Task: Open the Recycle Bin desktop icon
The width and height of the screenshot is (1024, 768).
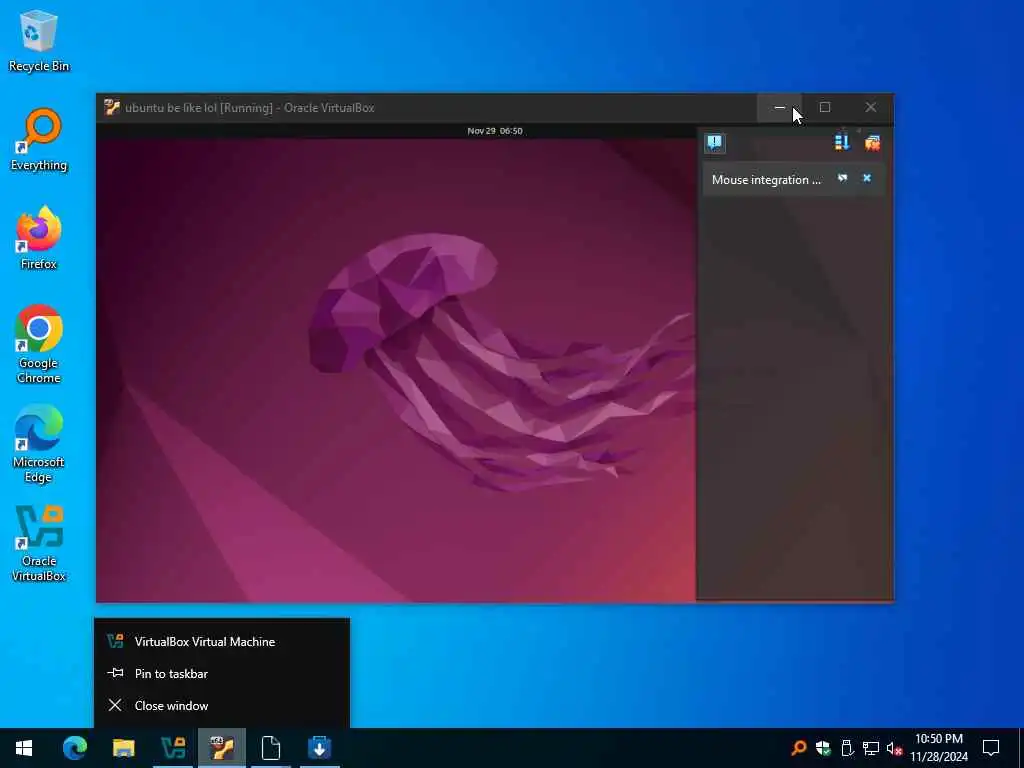Action: pos(39,40)
